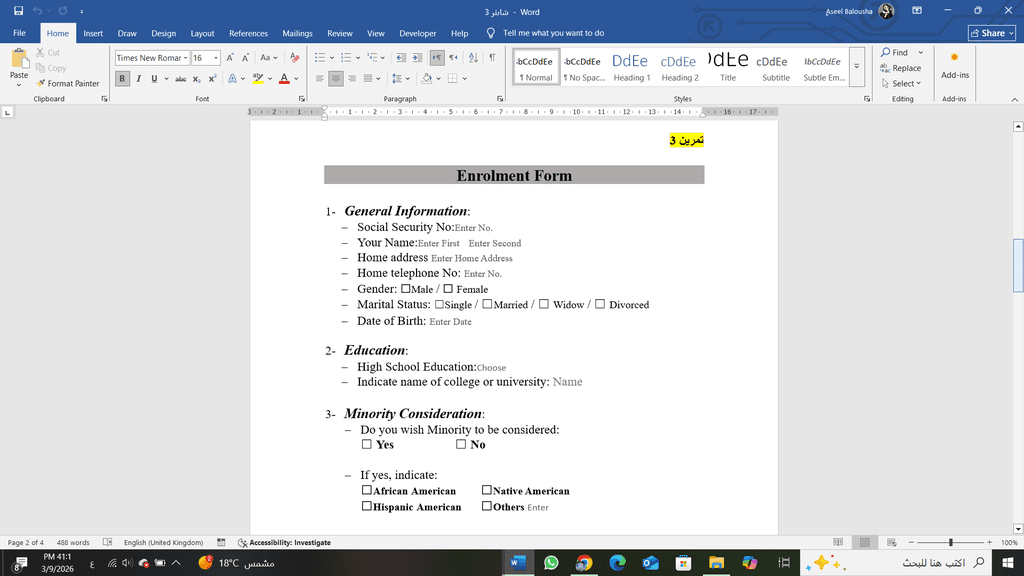
Task: Click the Tell me what you want to do box
Action: click(x=553, y=33)
